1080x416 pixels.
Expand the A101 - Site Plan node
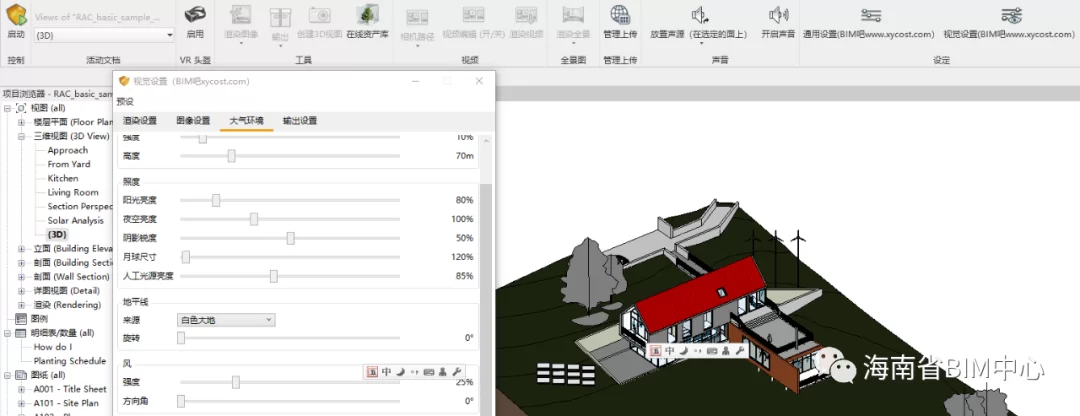point(21,403)
